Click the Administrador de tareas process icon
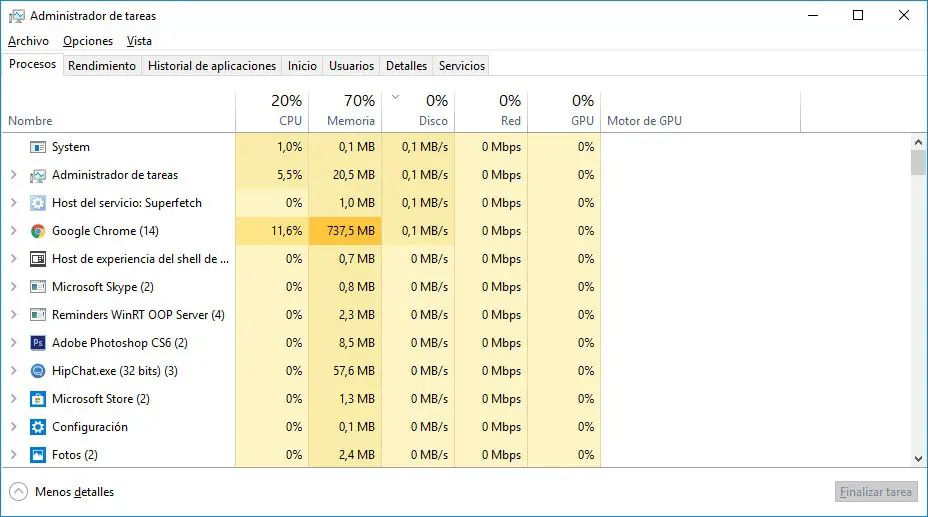Image resolution: width=928 pixels, height=517 pixels. [38, 175]
